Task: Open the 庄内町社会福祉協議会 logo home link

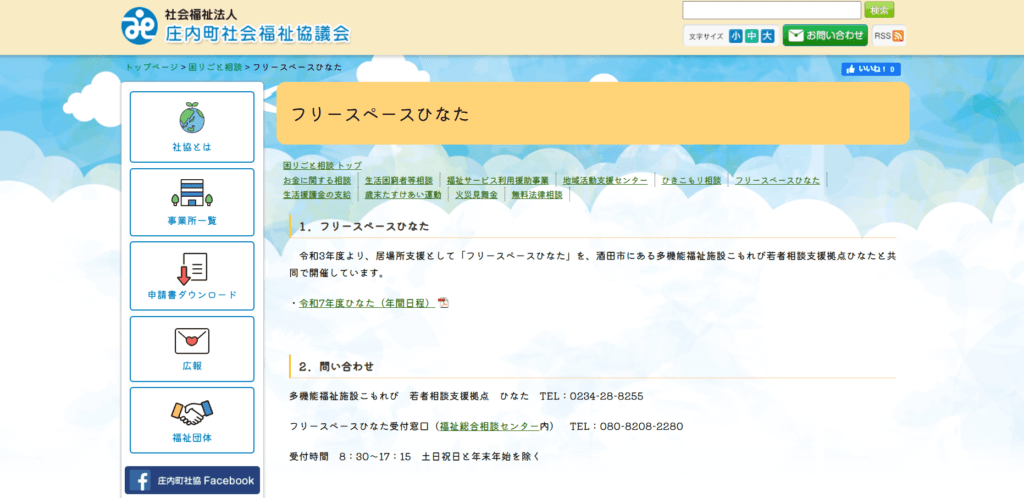Action: [236, 25]
